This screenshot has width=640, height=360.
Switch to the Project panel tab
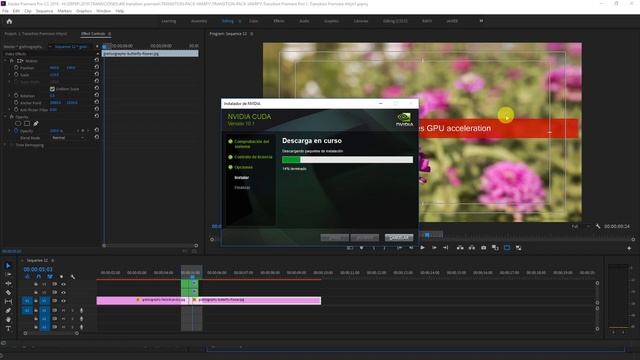pos(36,33)
